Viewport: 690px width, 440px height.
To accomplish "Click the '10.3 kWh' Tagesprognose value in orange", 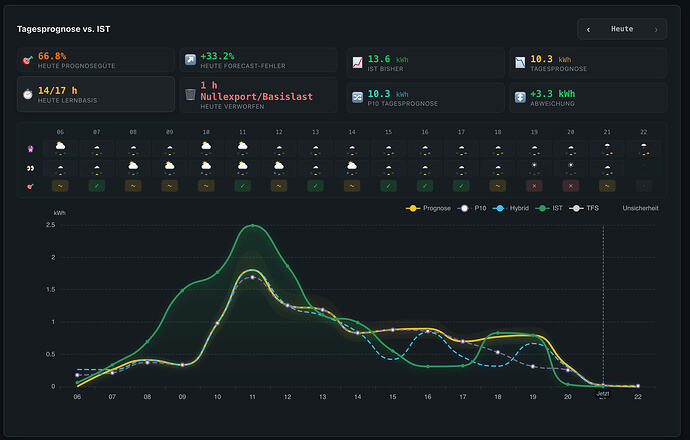I will coord(551,59).
